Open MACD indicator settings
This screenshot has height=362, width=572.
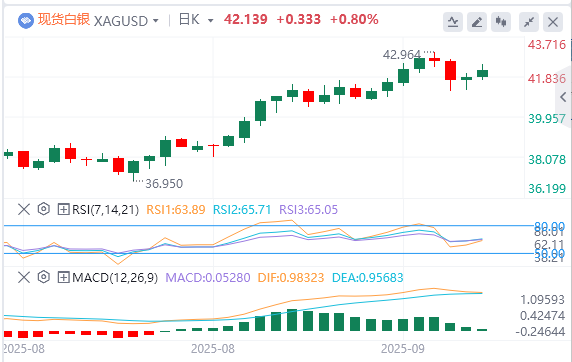[43, 277]
